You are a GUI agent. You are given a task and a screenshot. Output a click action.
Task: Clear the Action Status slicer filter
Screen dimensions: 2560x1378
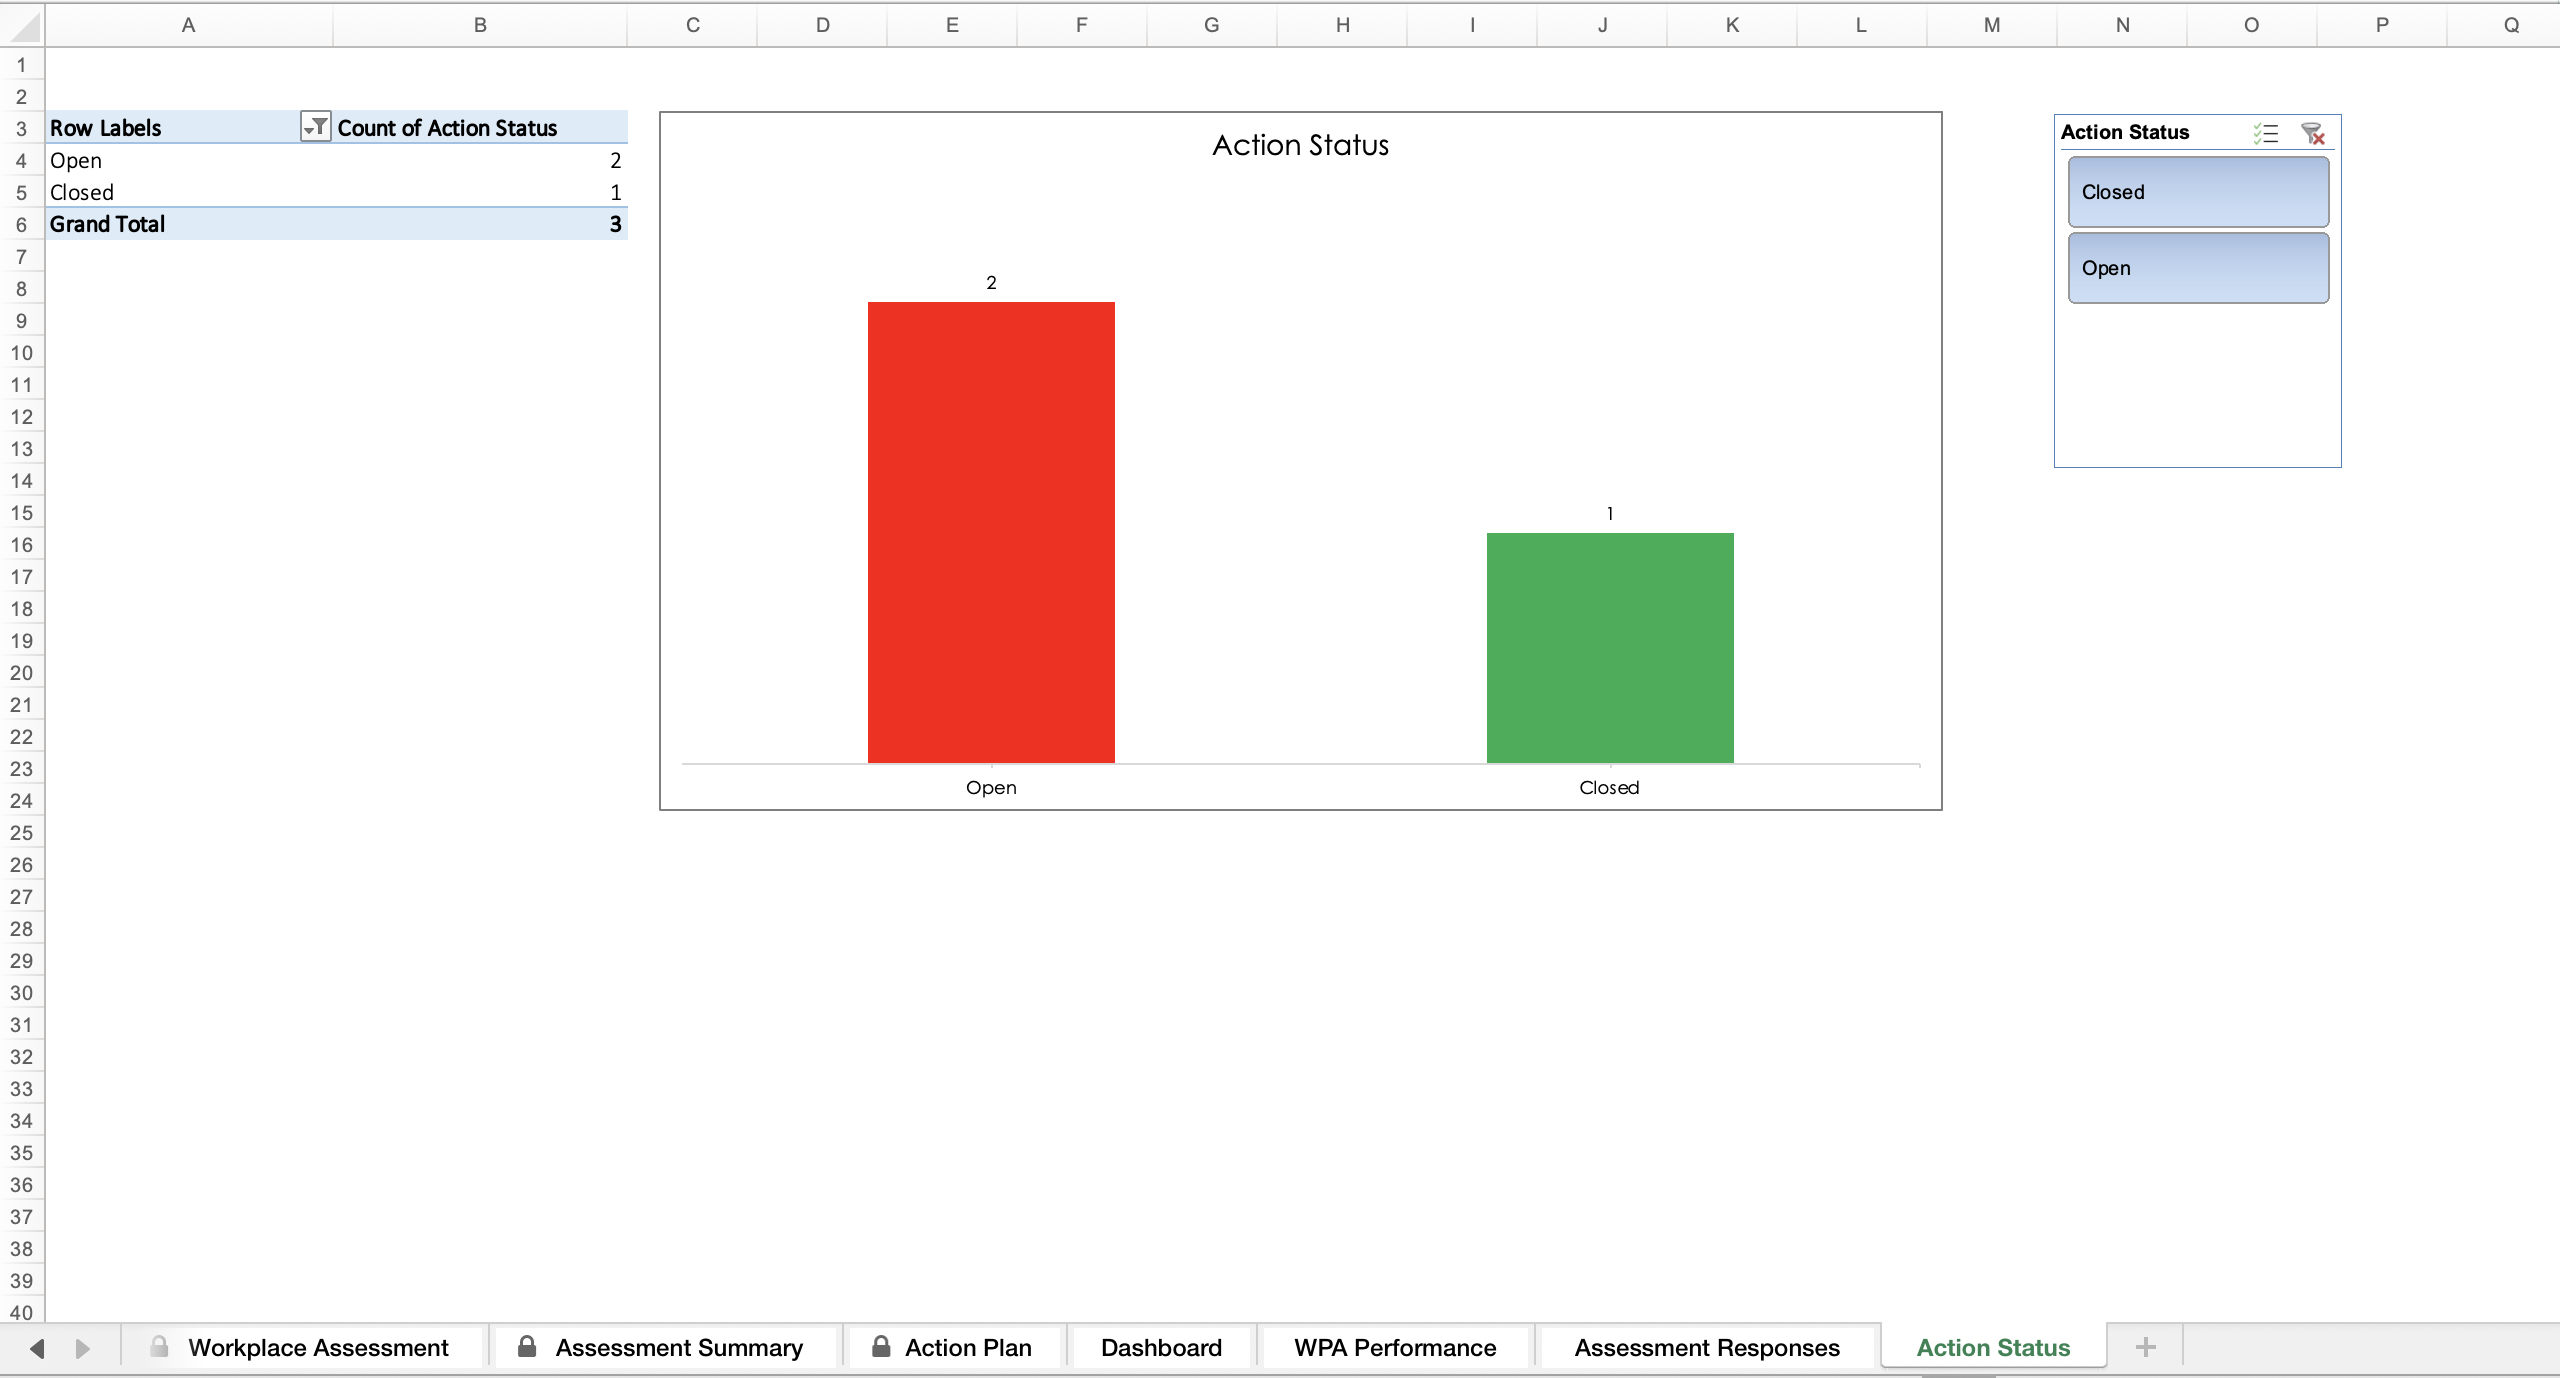click(x=2312, y=133)
